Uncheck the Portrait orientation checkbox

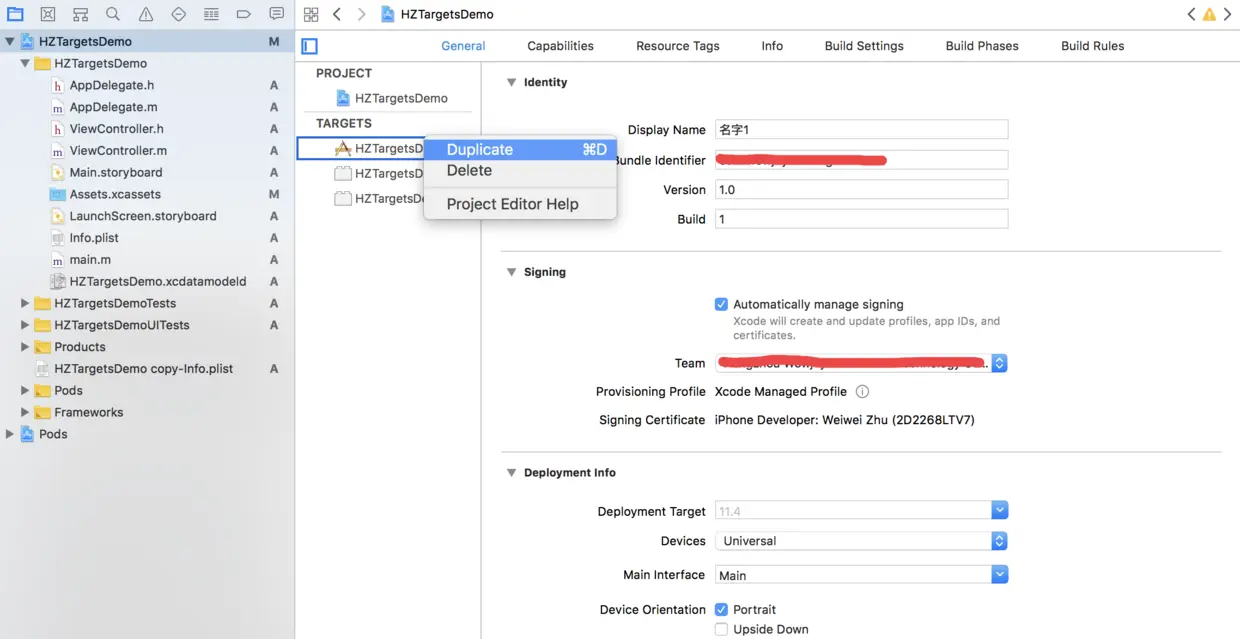tap(721, 609)
